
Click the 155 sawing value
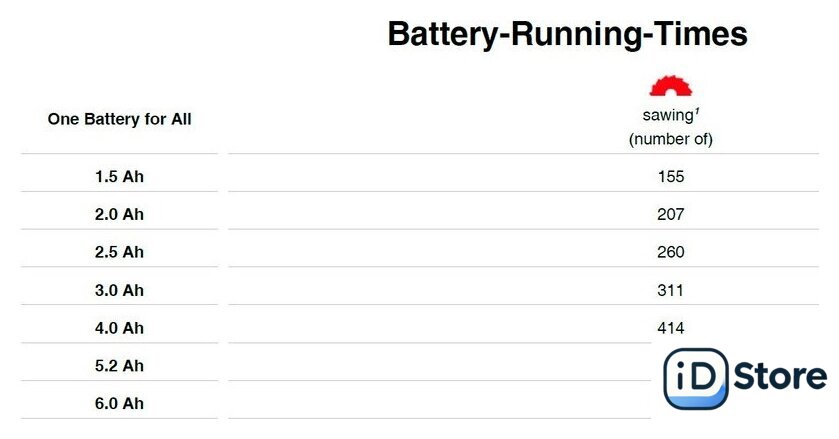670,176
